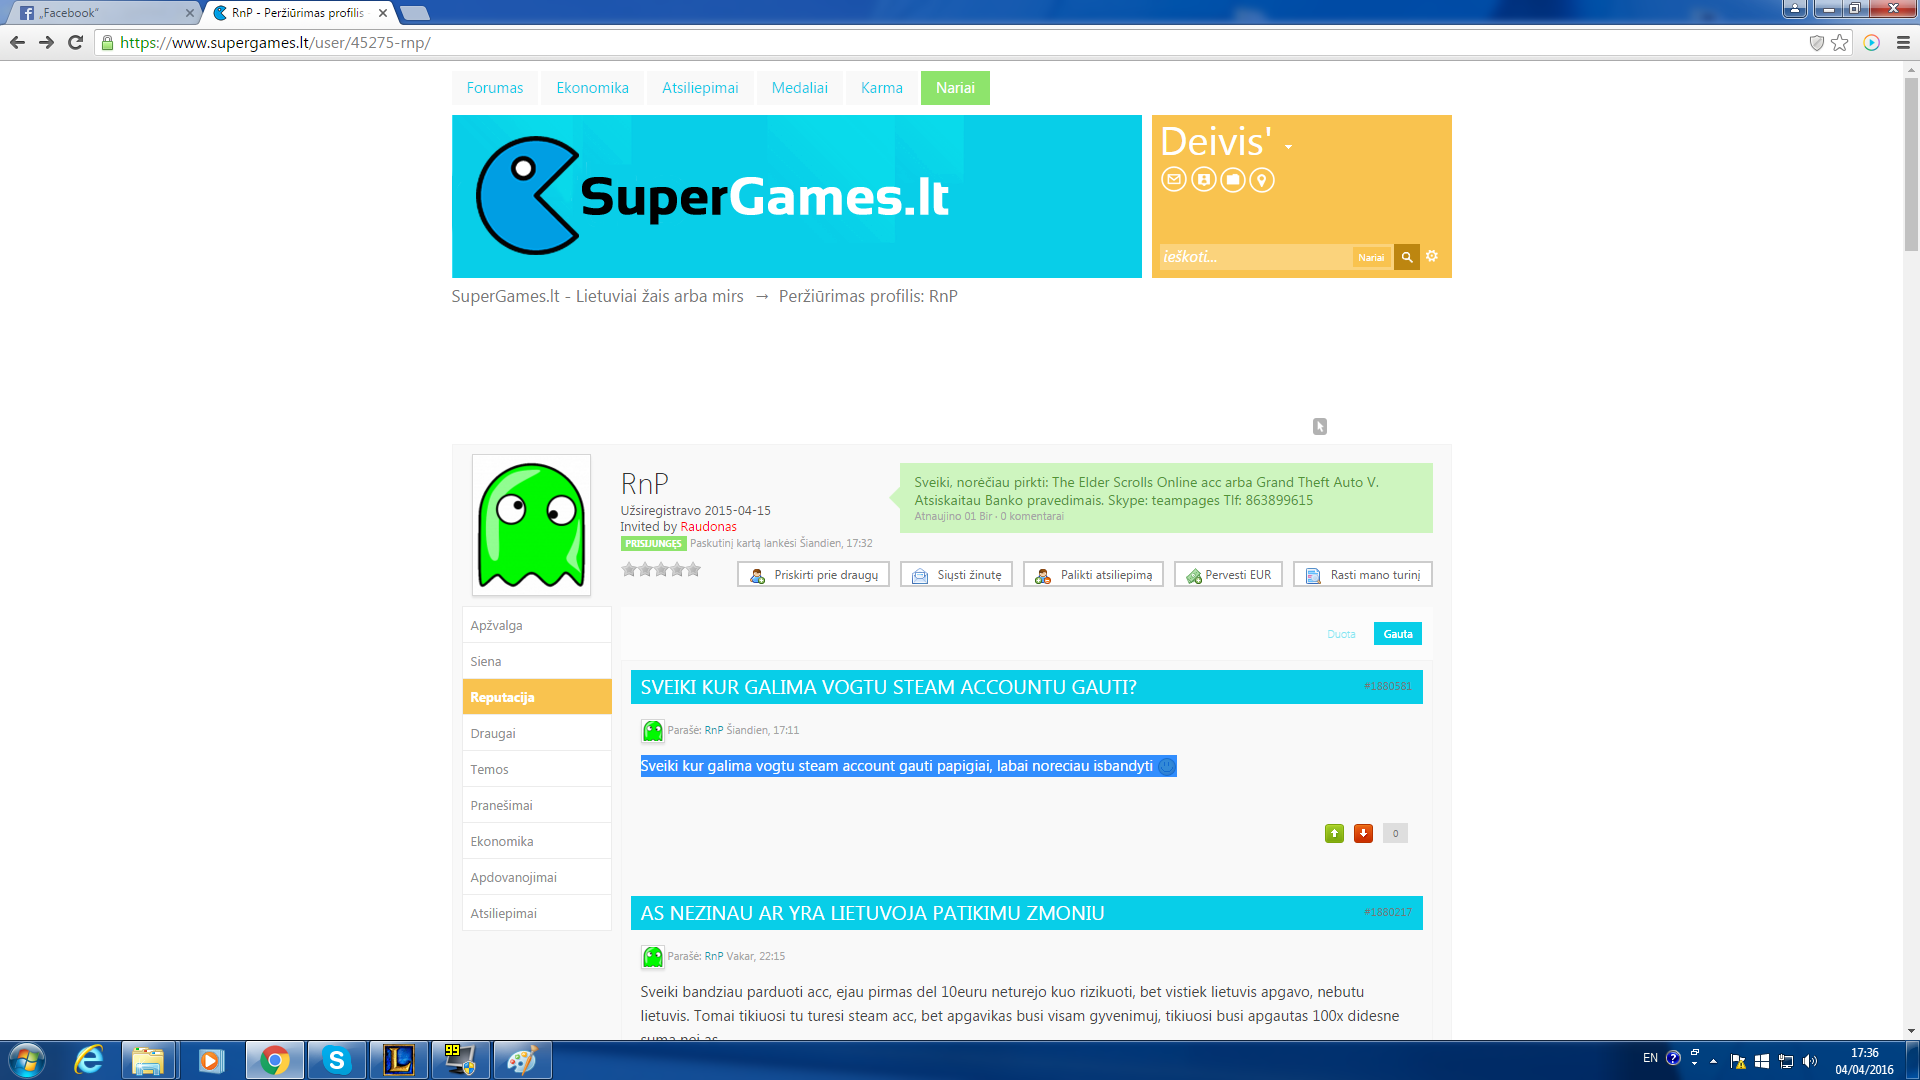Click the search magnifier button

[x=1407, y=257]
